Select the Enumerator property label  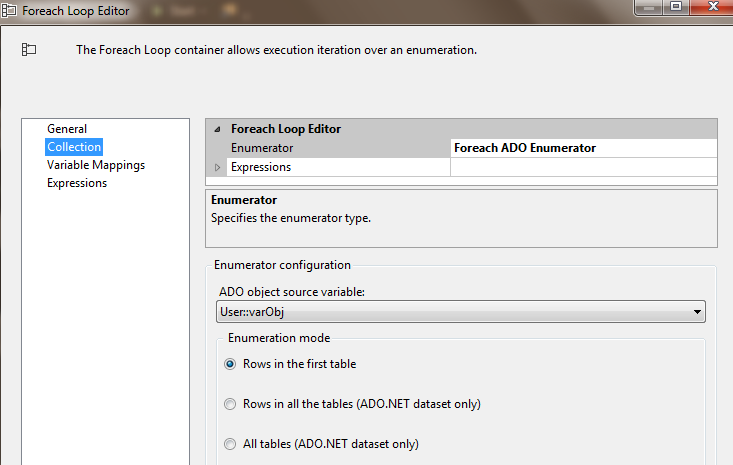pyautogui.click(x=263, y=148)
